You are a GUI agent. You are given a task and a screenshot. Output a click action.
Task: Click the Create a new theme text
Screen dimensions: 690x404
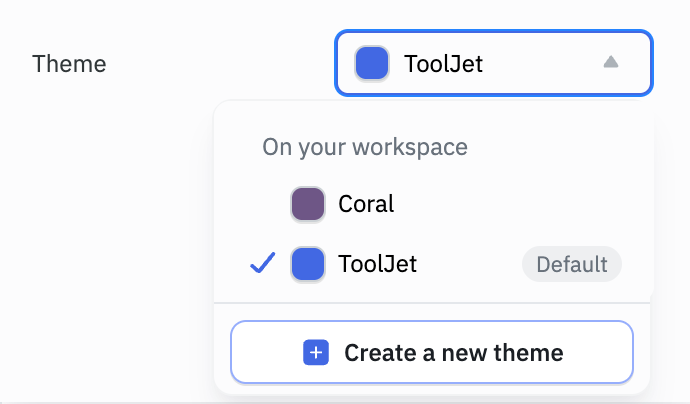[x=453, y=353]
